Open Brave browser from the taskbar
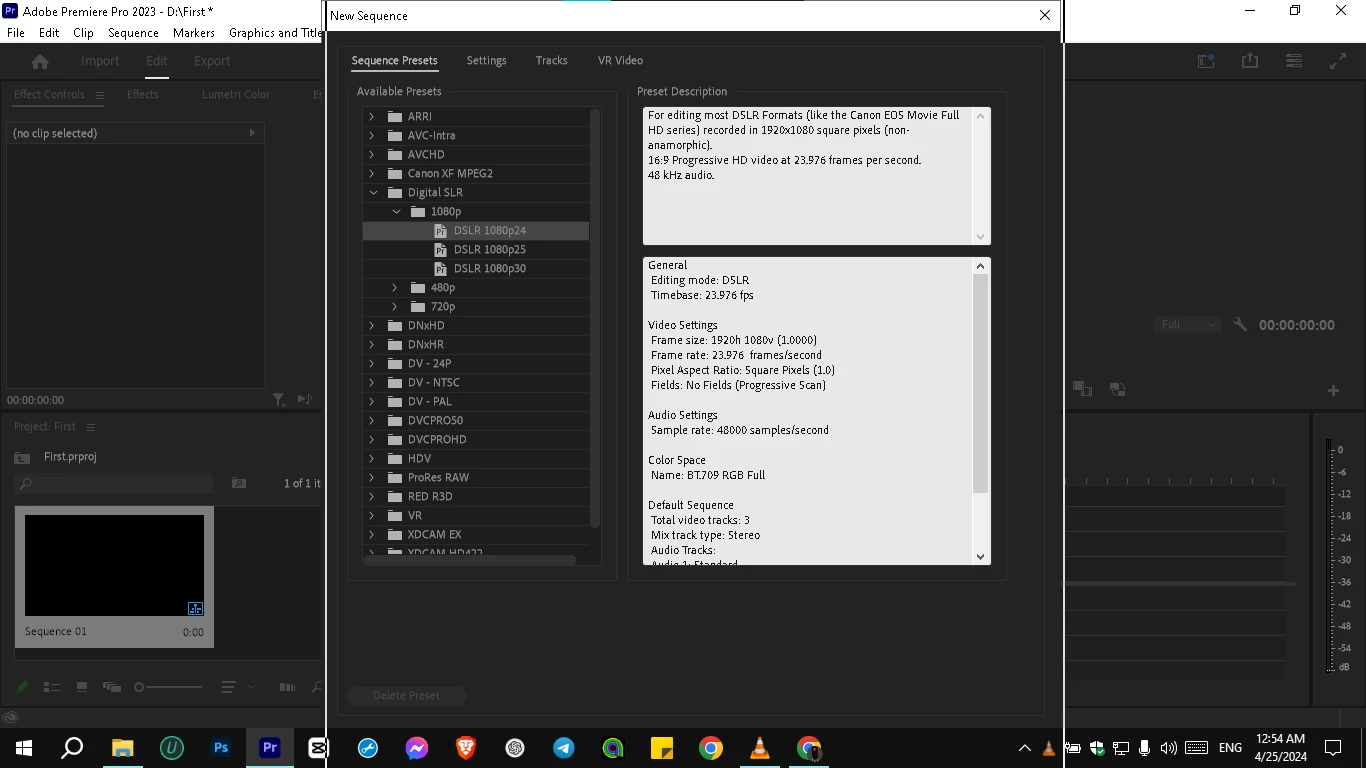The image size is (1366, 768). [x=466, y=748]
